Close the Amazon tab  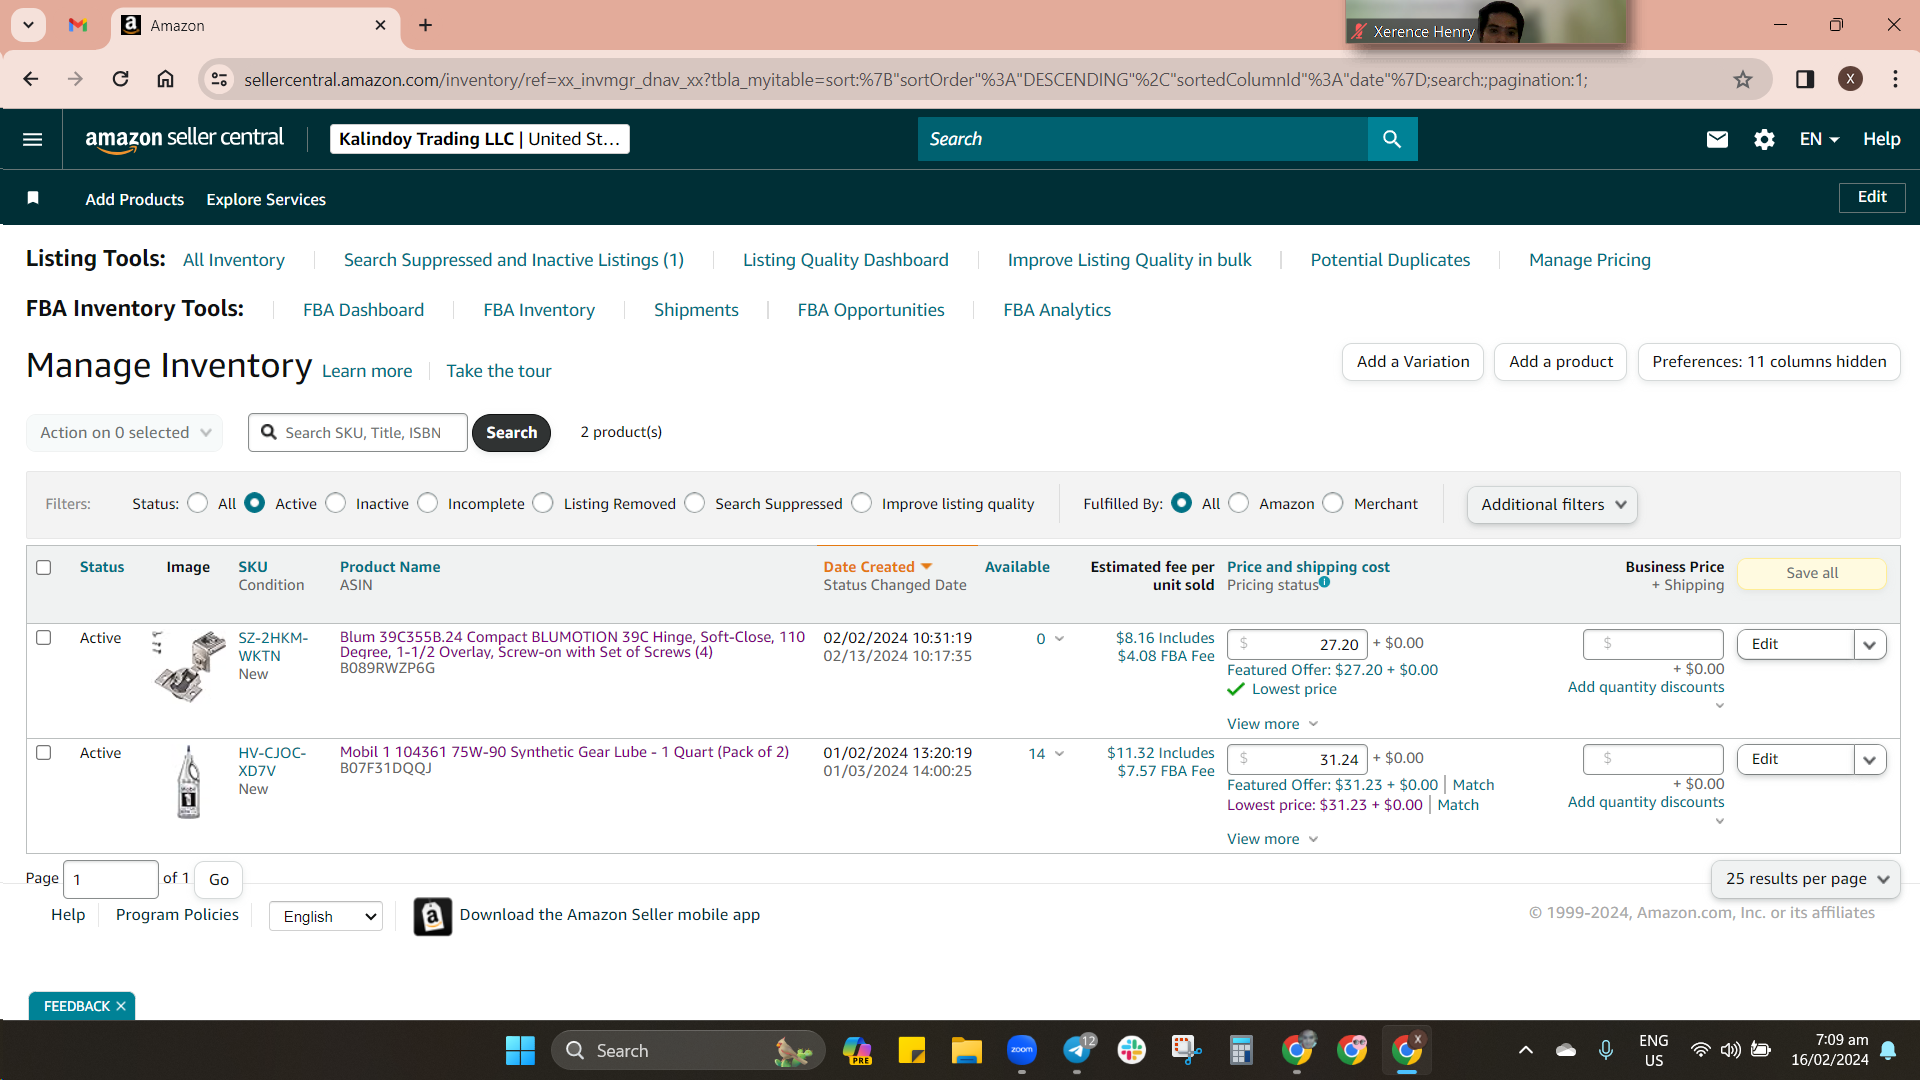tap(380, 25)
